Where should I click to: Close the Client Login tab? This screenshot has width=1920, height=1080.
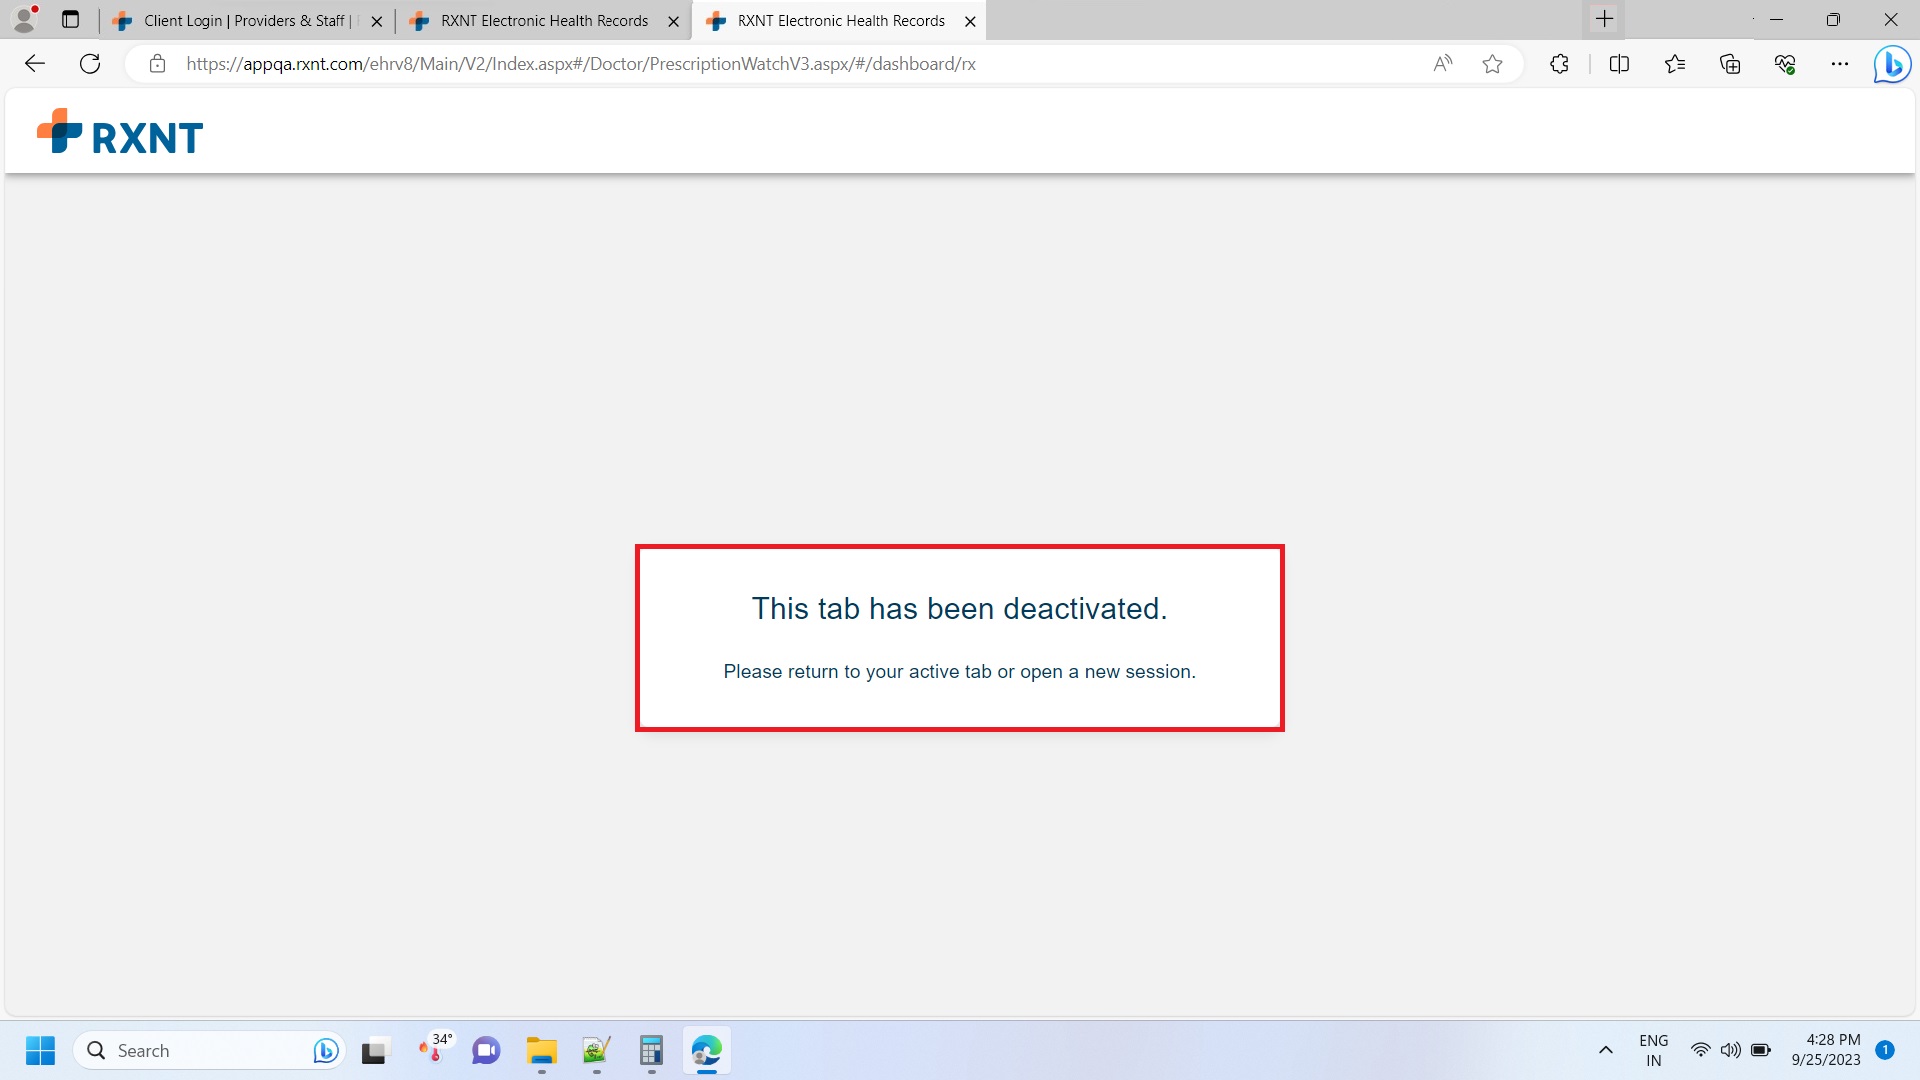(x=377, y=21)
